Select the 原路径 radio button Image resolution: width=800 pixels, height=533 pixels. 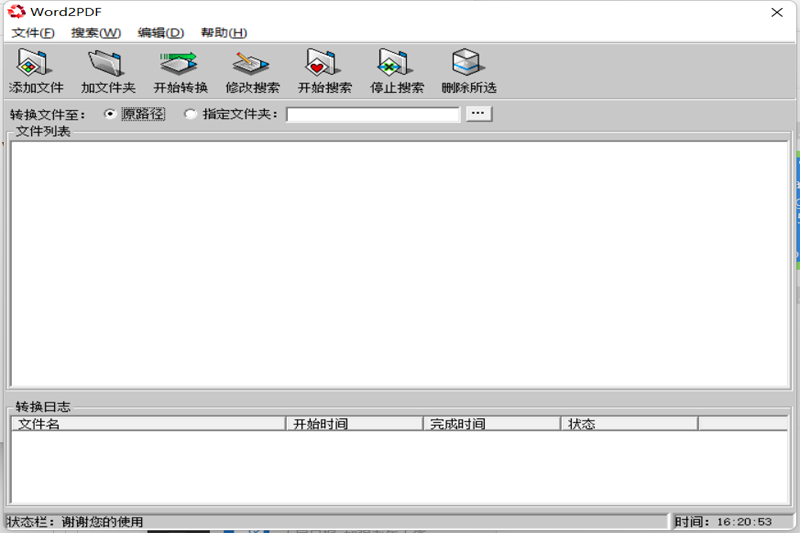110,114
